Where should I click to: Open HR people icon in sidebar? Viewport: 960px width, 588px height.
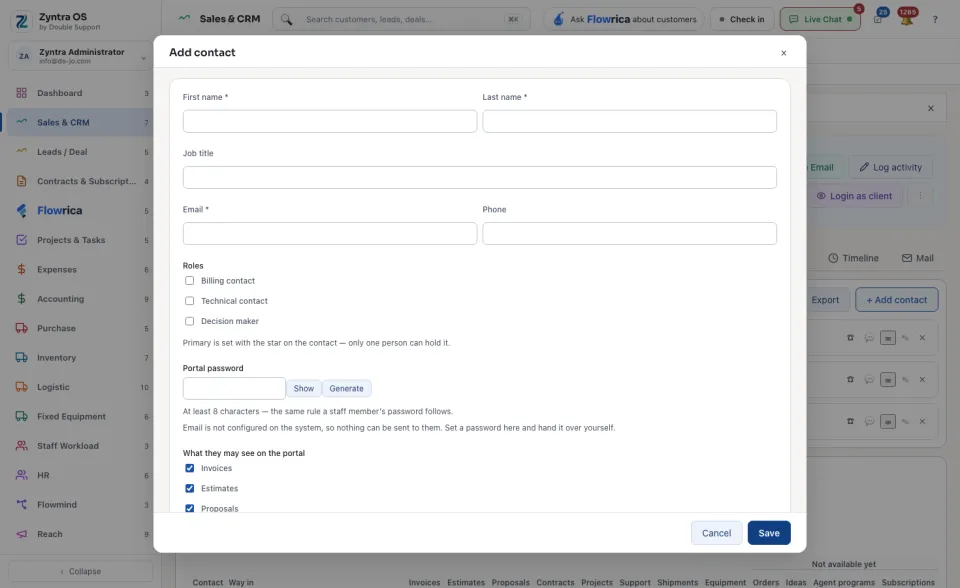21,475
